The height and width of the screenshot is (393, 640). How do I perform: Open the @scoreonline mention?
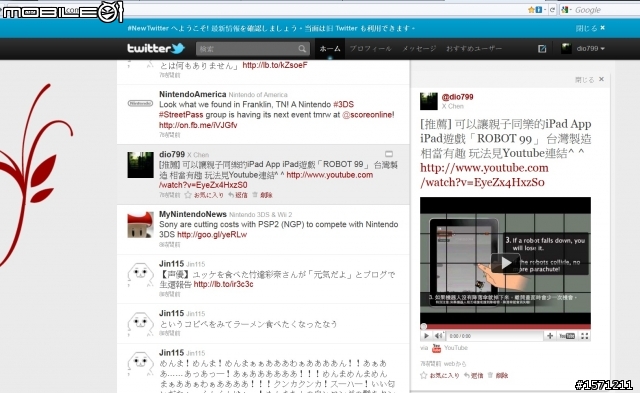[x=367, y=115]
